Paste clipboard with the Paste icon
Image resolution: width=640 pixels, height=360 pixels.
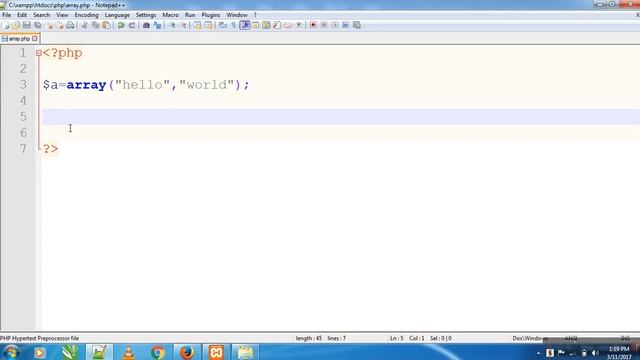[107, 25]
